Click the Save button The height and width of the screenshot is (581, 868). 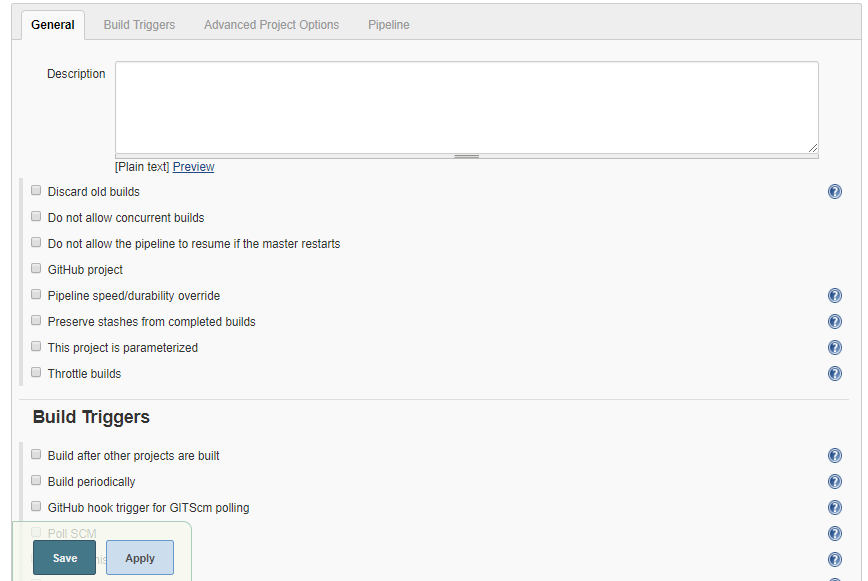pyautogui.click(x=64, y=558)
